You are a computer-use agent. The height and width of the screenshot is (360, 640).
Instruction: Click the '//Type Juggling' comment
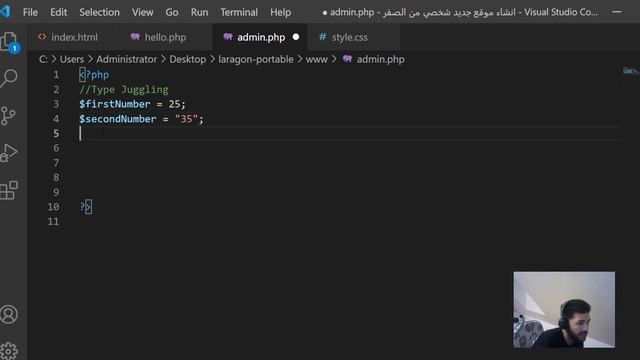click(x=124, y=89)
